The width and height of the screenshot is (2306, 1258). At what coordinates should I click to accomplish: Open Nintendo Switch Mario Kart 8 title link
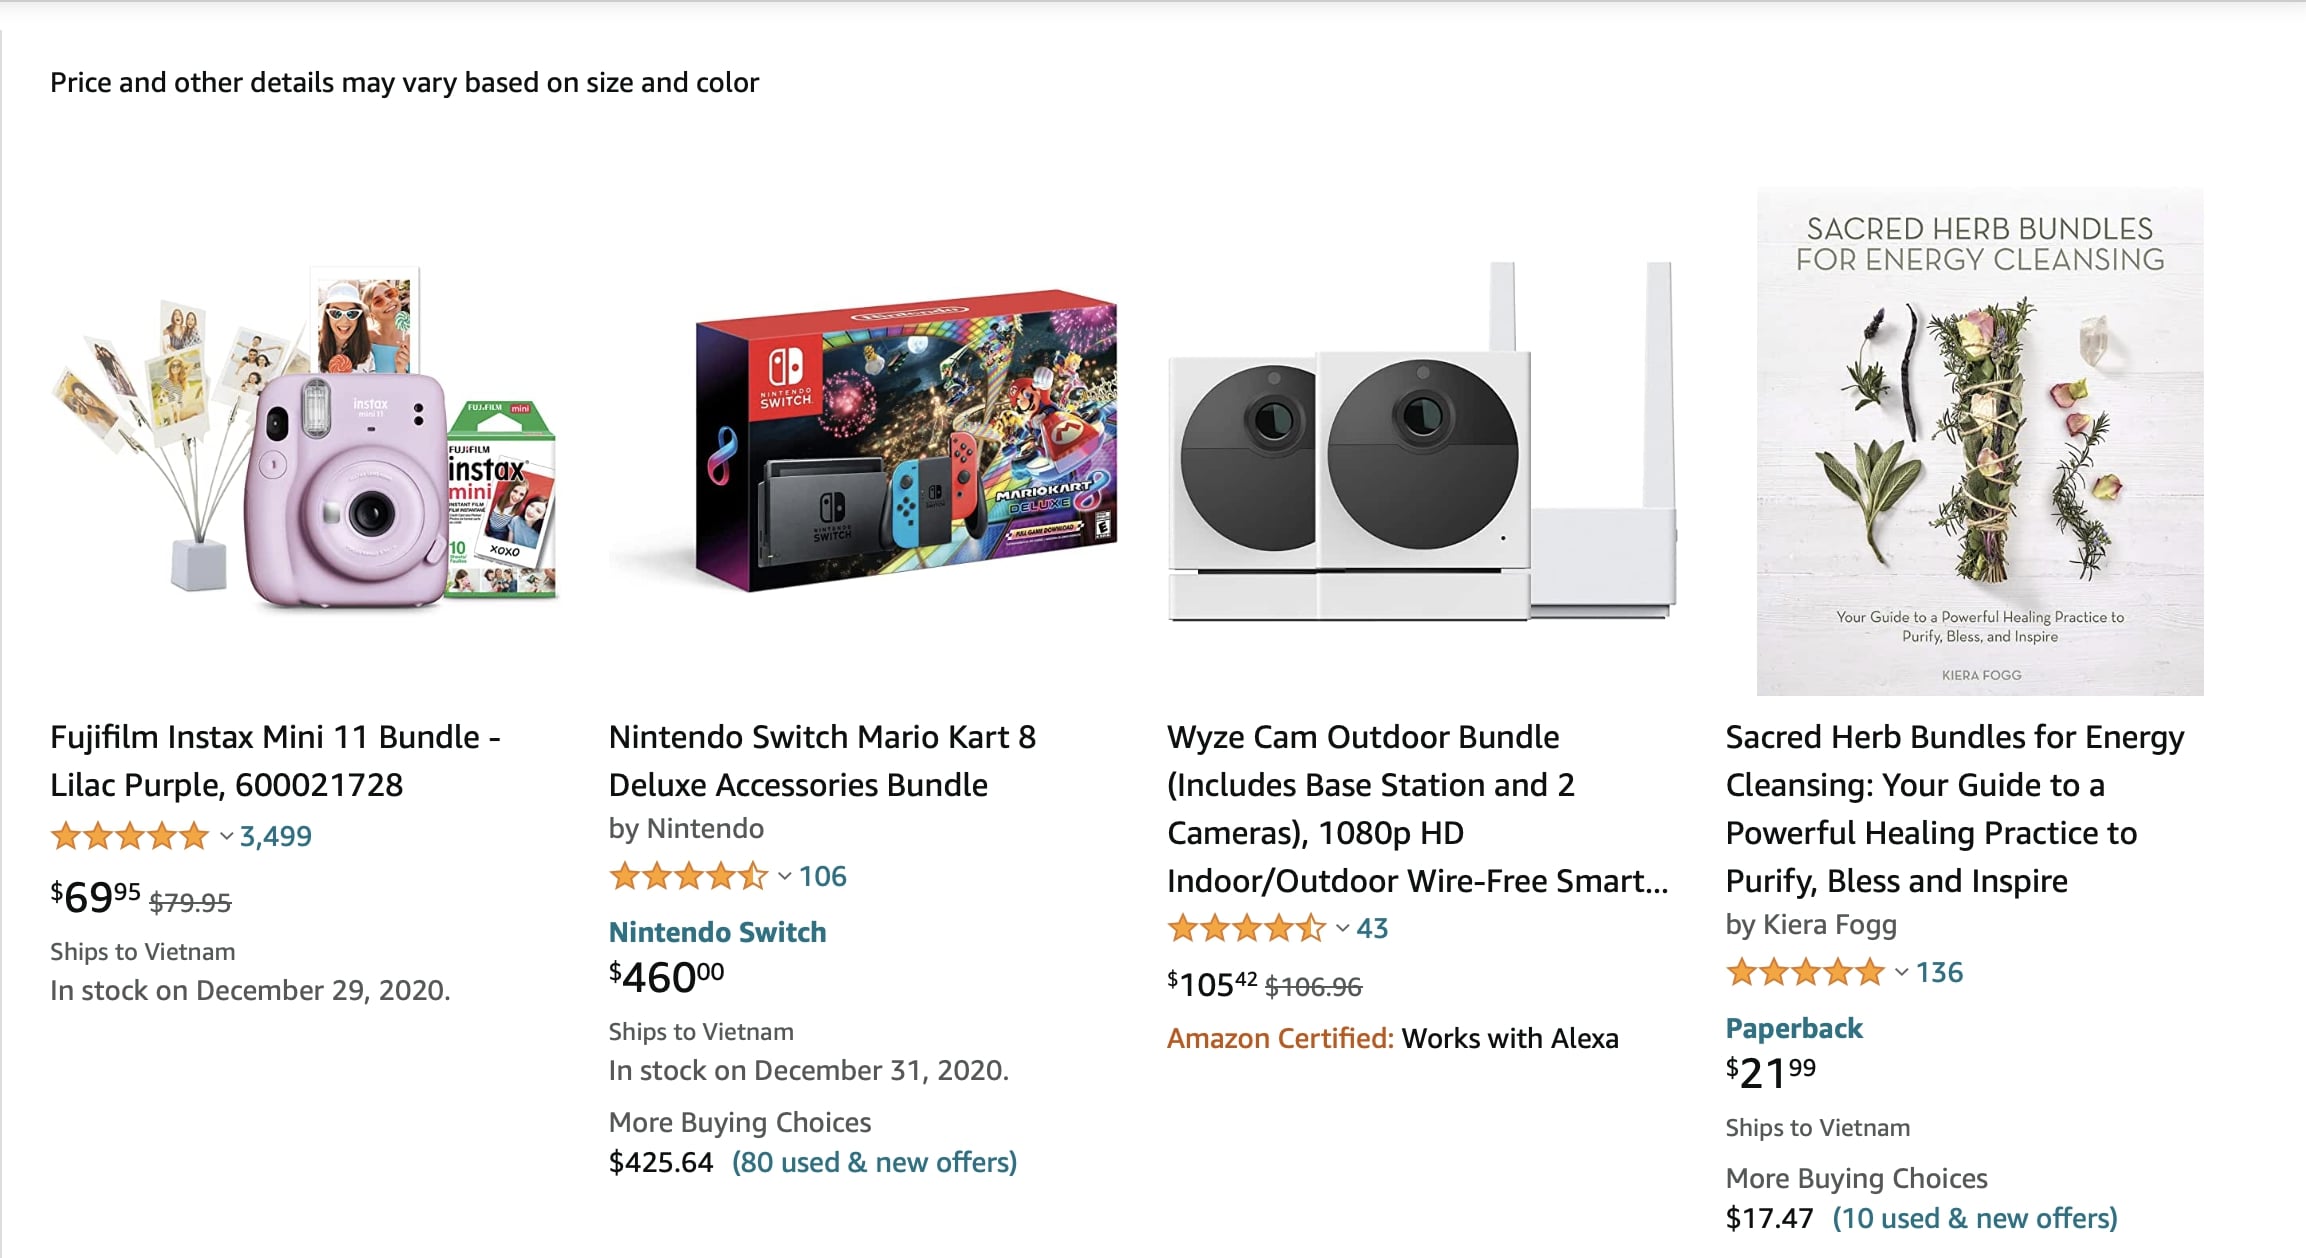[x=822, y=761]
